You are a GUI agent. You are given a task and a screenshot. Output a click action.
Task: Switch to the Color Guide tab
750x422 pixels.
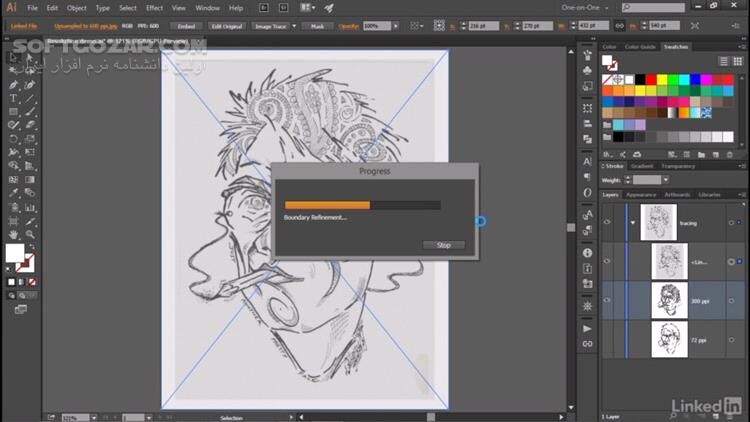click(640, 47)
